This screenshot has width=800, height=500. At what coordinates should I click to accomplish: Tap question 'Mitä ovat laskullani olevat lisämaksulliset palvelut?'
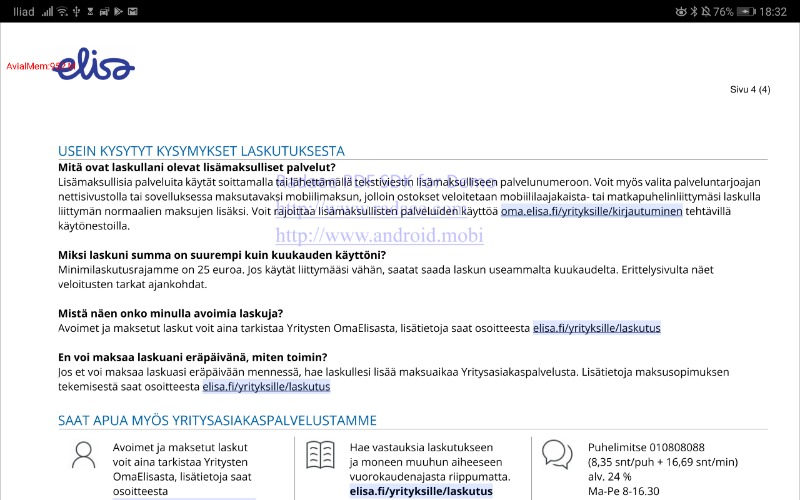[197, 167]
